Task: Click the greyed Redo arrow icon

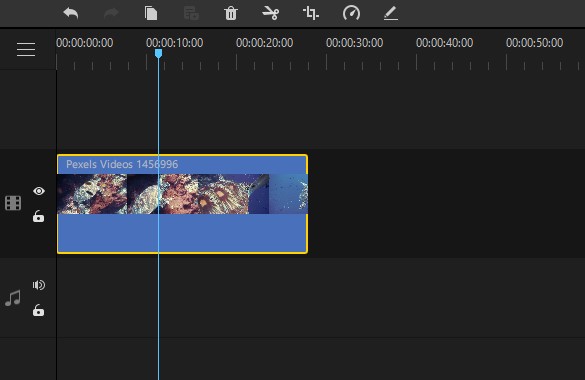Action: [111, 13]
